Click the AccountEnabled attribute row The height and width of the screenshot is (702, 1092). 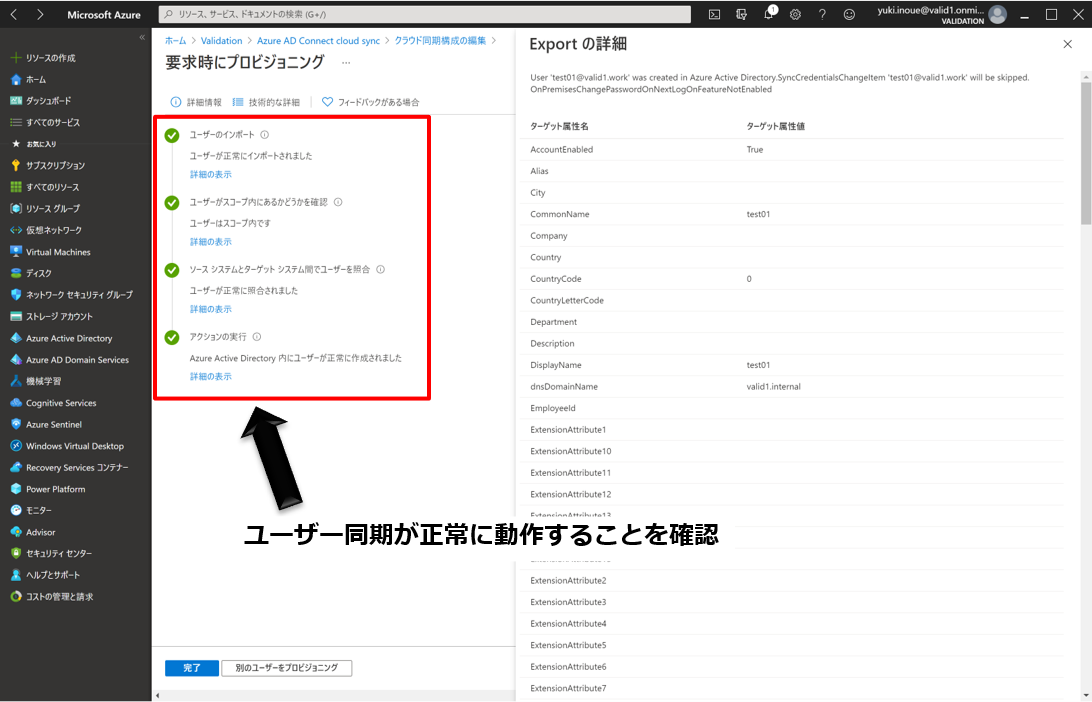pyautogui.click(x=792, y=150)
